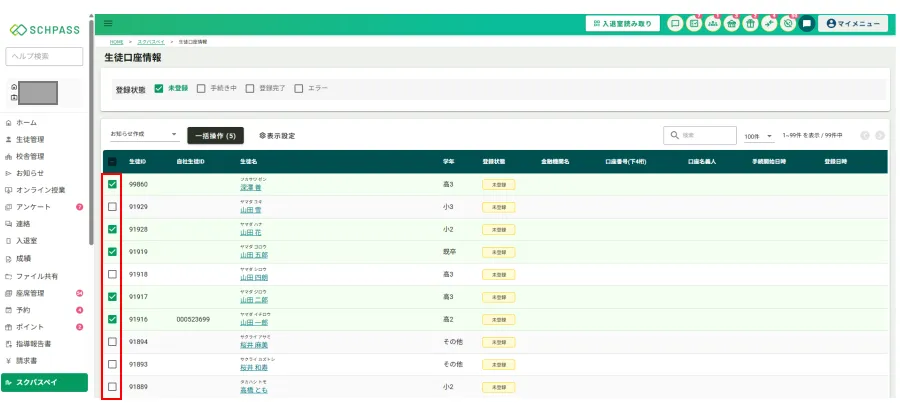Uncheck the 未登録 status filter
Image resolution: width=900 pixels, height=403 pixels.
[x=159, y=88]
